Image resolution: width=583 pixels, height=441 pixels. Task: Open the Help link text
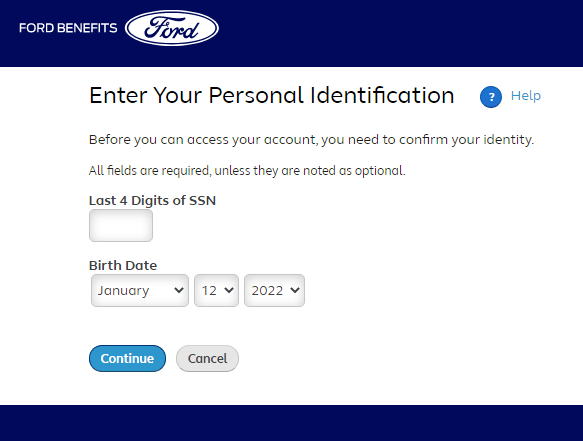tap(526, 96)
